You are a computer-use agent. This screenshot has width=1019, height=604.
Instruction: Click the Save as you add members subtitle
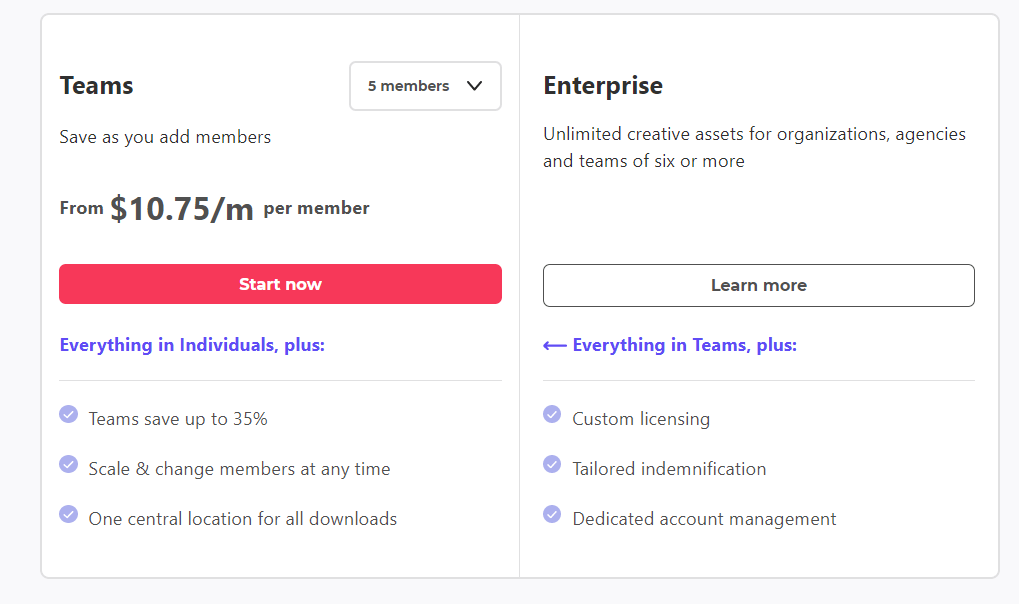coord(165,137)
